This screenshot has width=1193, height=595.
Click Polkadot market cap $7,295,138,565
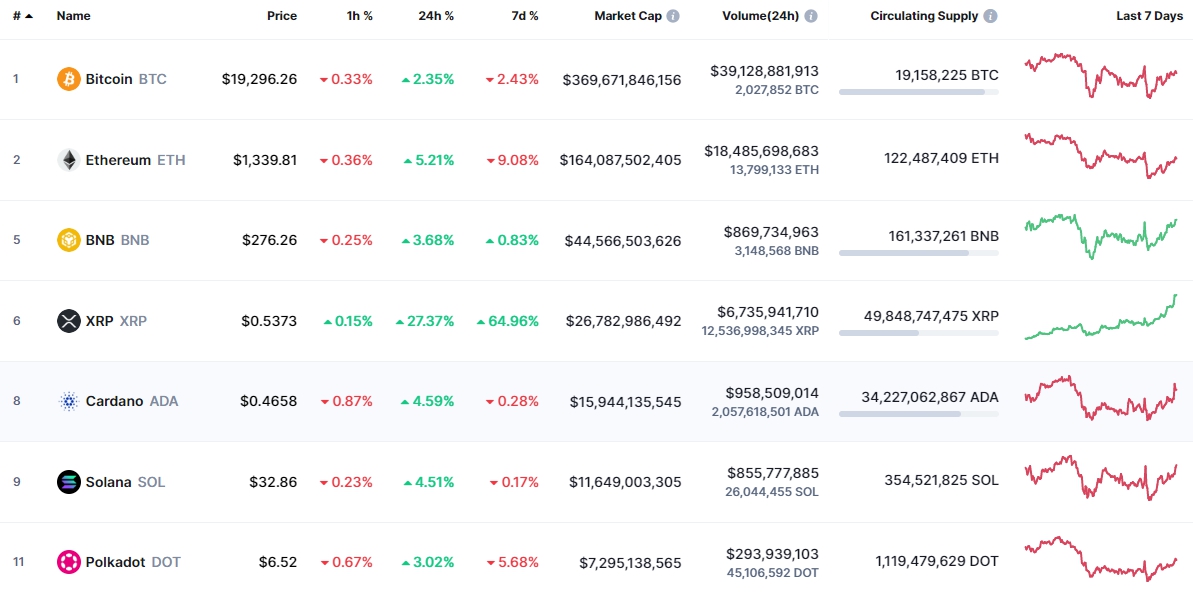click(630, 563)
